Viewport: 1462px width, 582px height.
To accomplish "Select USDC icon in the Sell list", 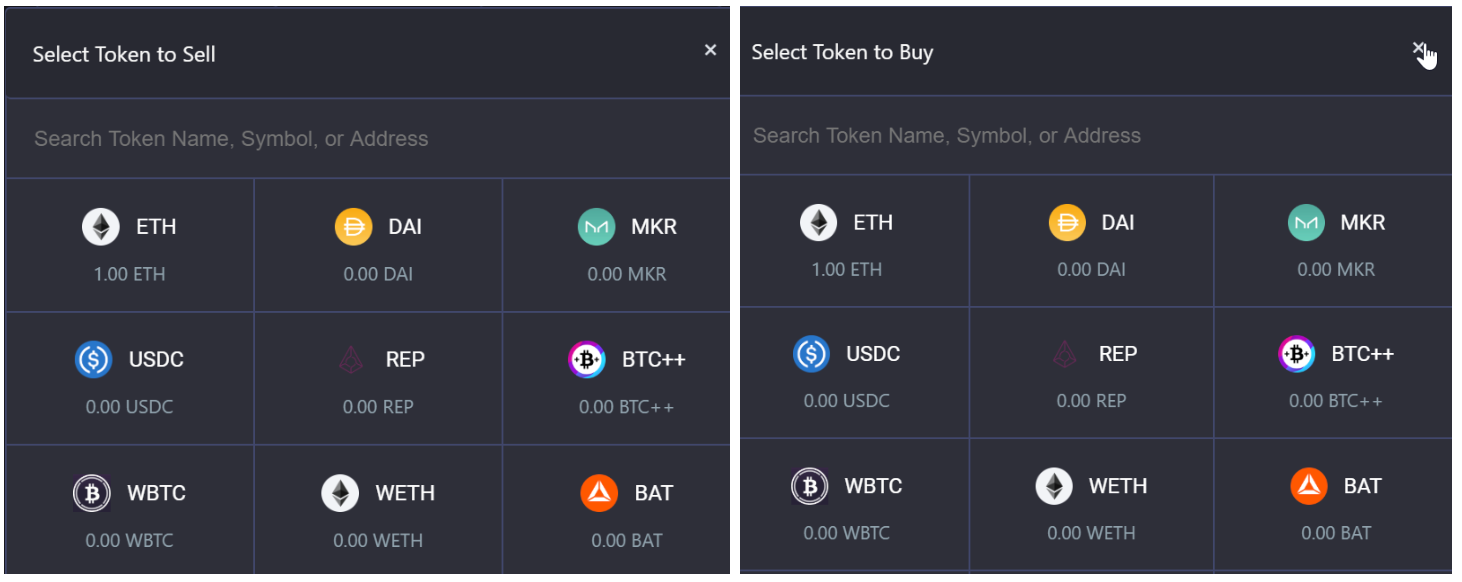I will click(93, 359).
